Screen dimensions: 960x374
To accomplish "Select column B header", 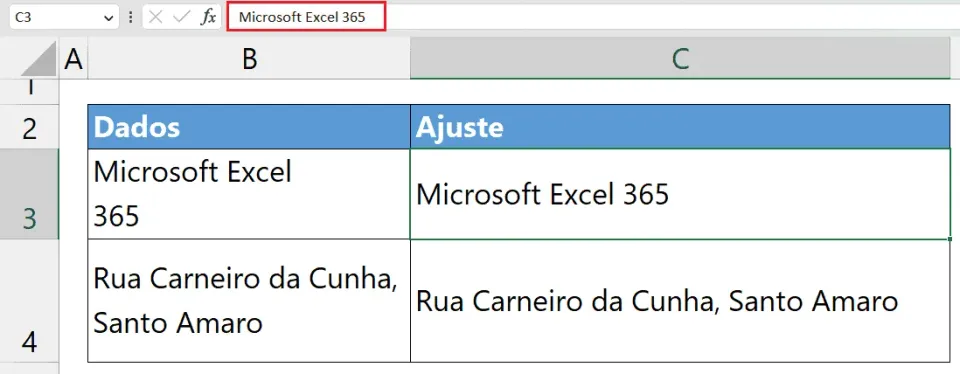I will point(249,61).
